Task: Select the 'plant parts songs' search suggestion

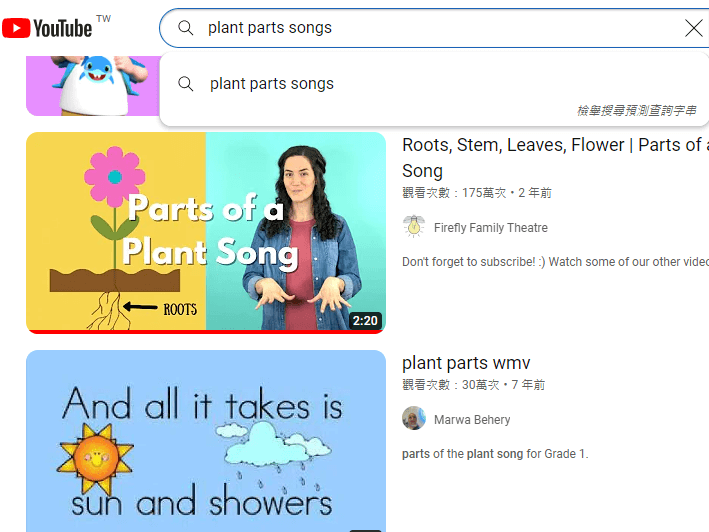Action: click(272, 84)
